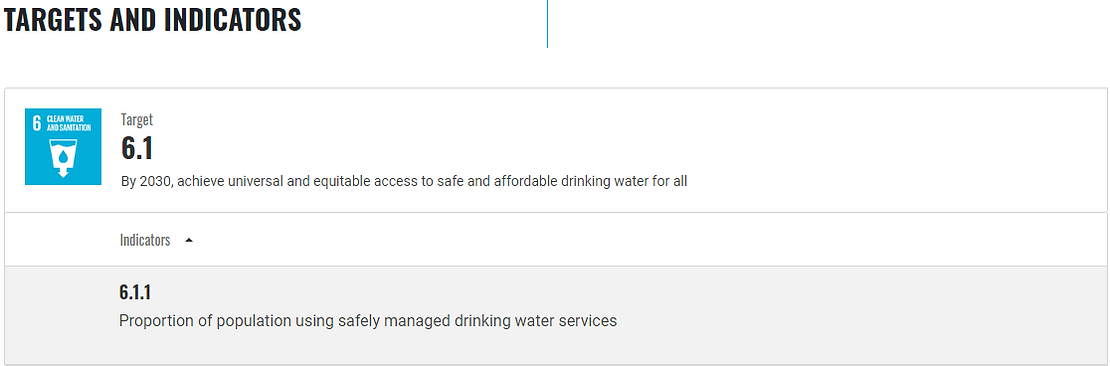Click the 'Targets and Indicators' page heading

pos(153,20)
